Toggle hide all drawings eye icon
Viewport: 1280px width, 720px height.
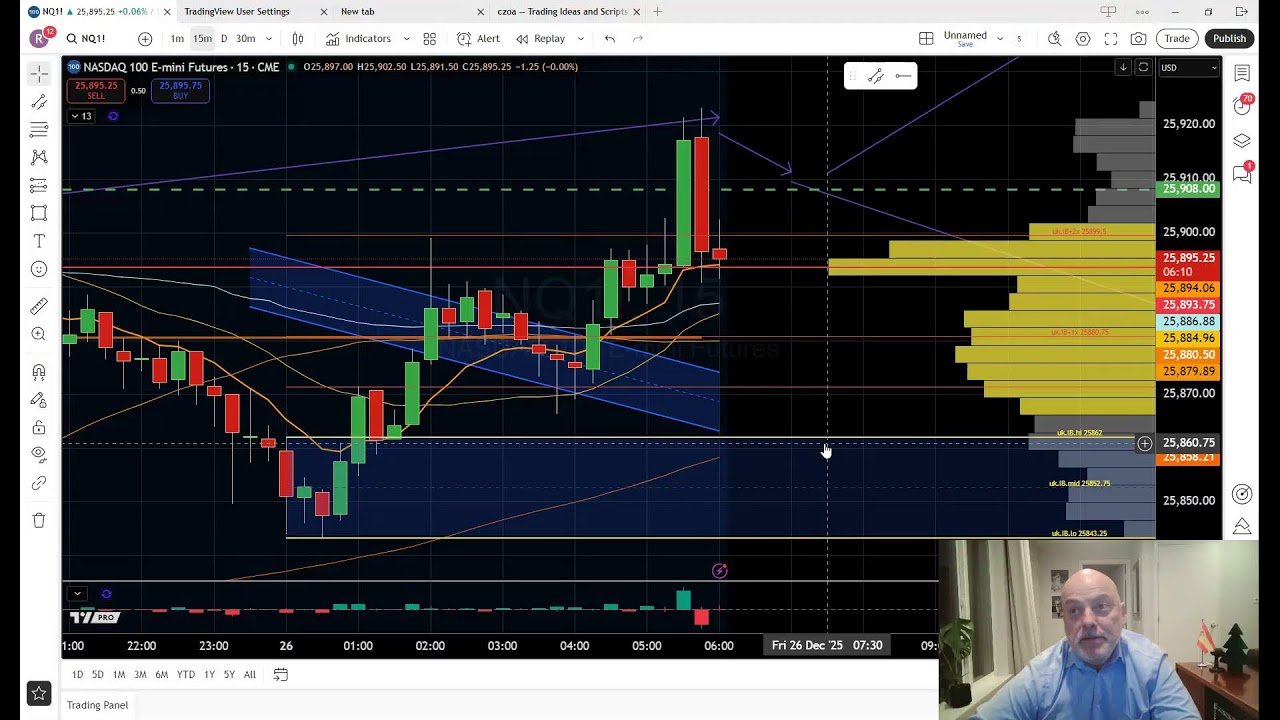39,454
